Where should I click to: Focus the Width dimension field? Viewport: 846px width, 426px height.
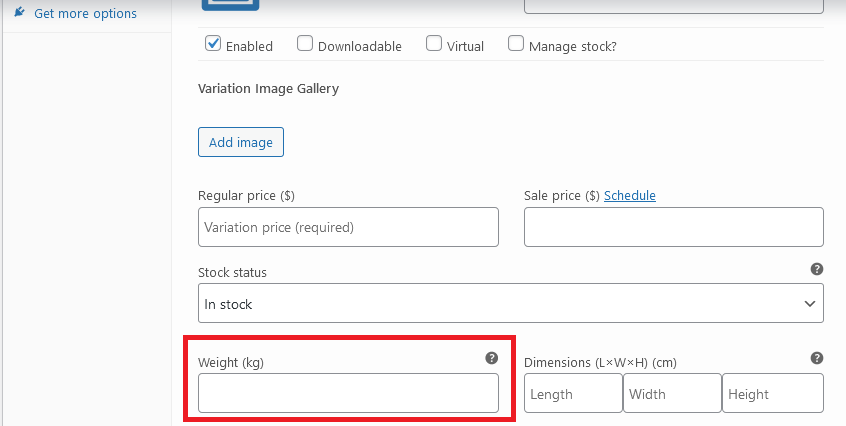(672, 393)
